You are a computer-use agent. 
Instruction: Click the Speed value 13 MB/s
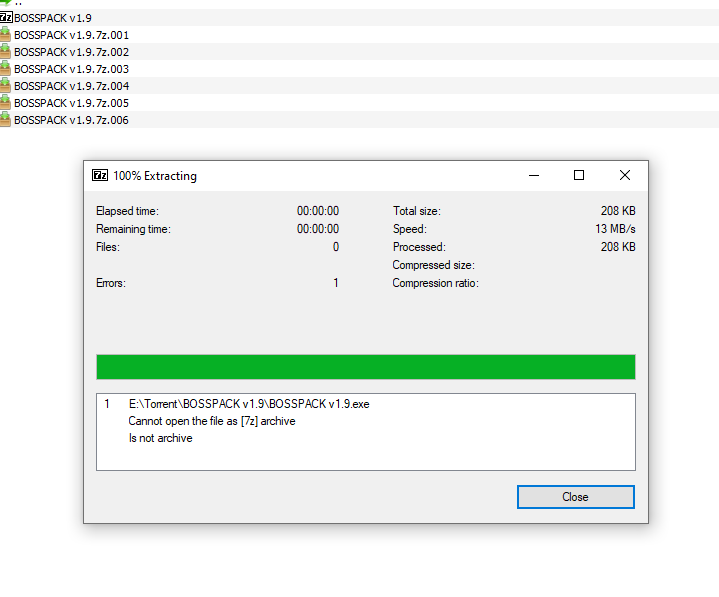pos(615,229)
